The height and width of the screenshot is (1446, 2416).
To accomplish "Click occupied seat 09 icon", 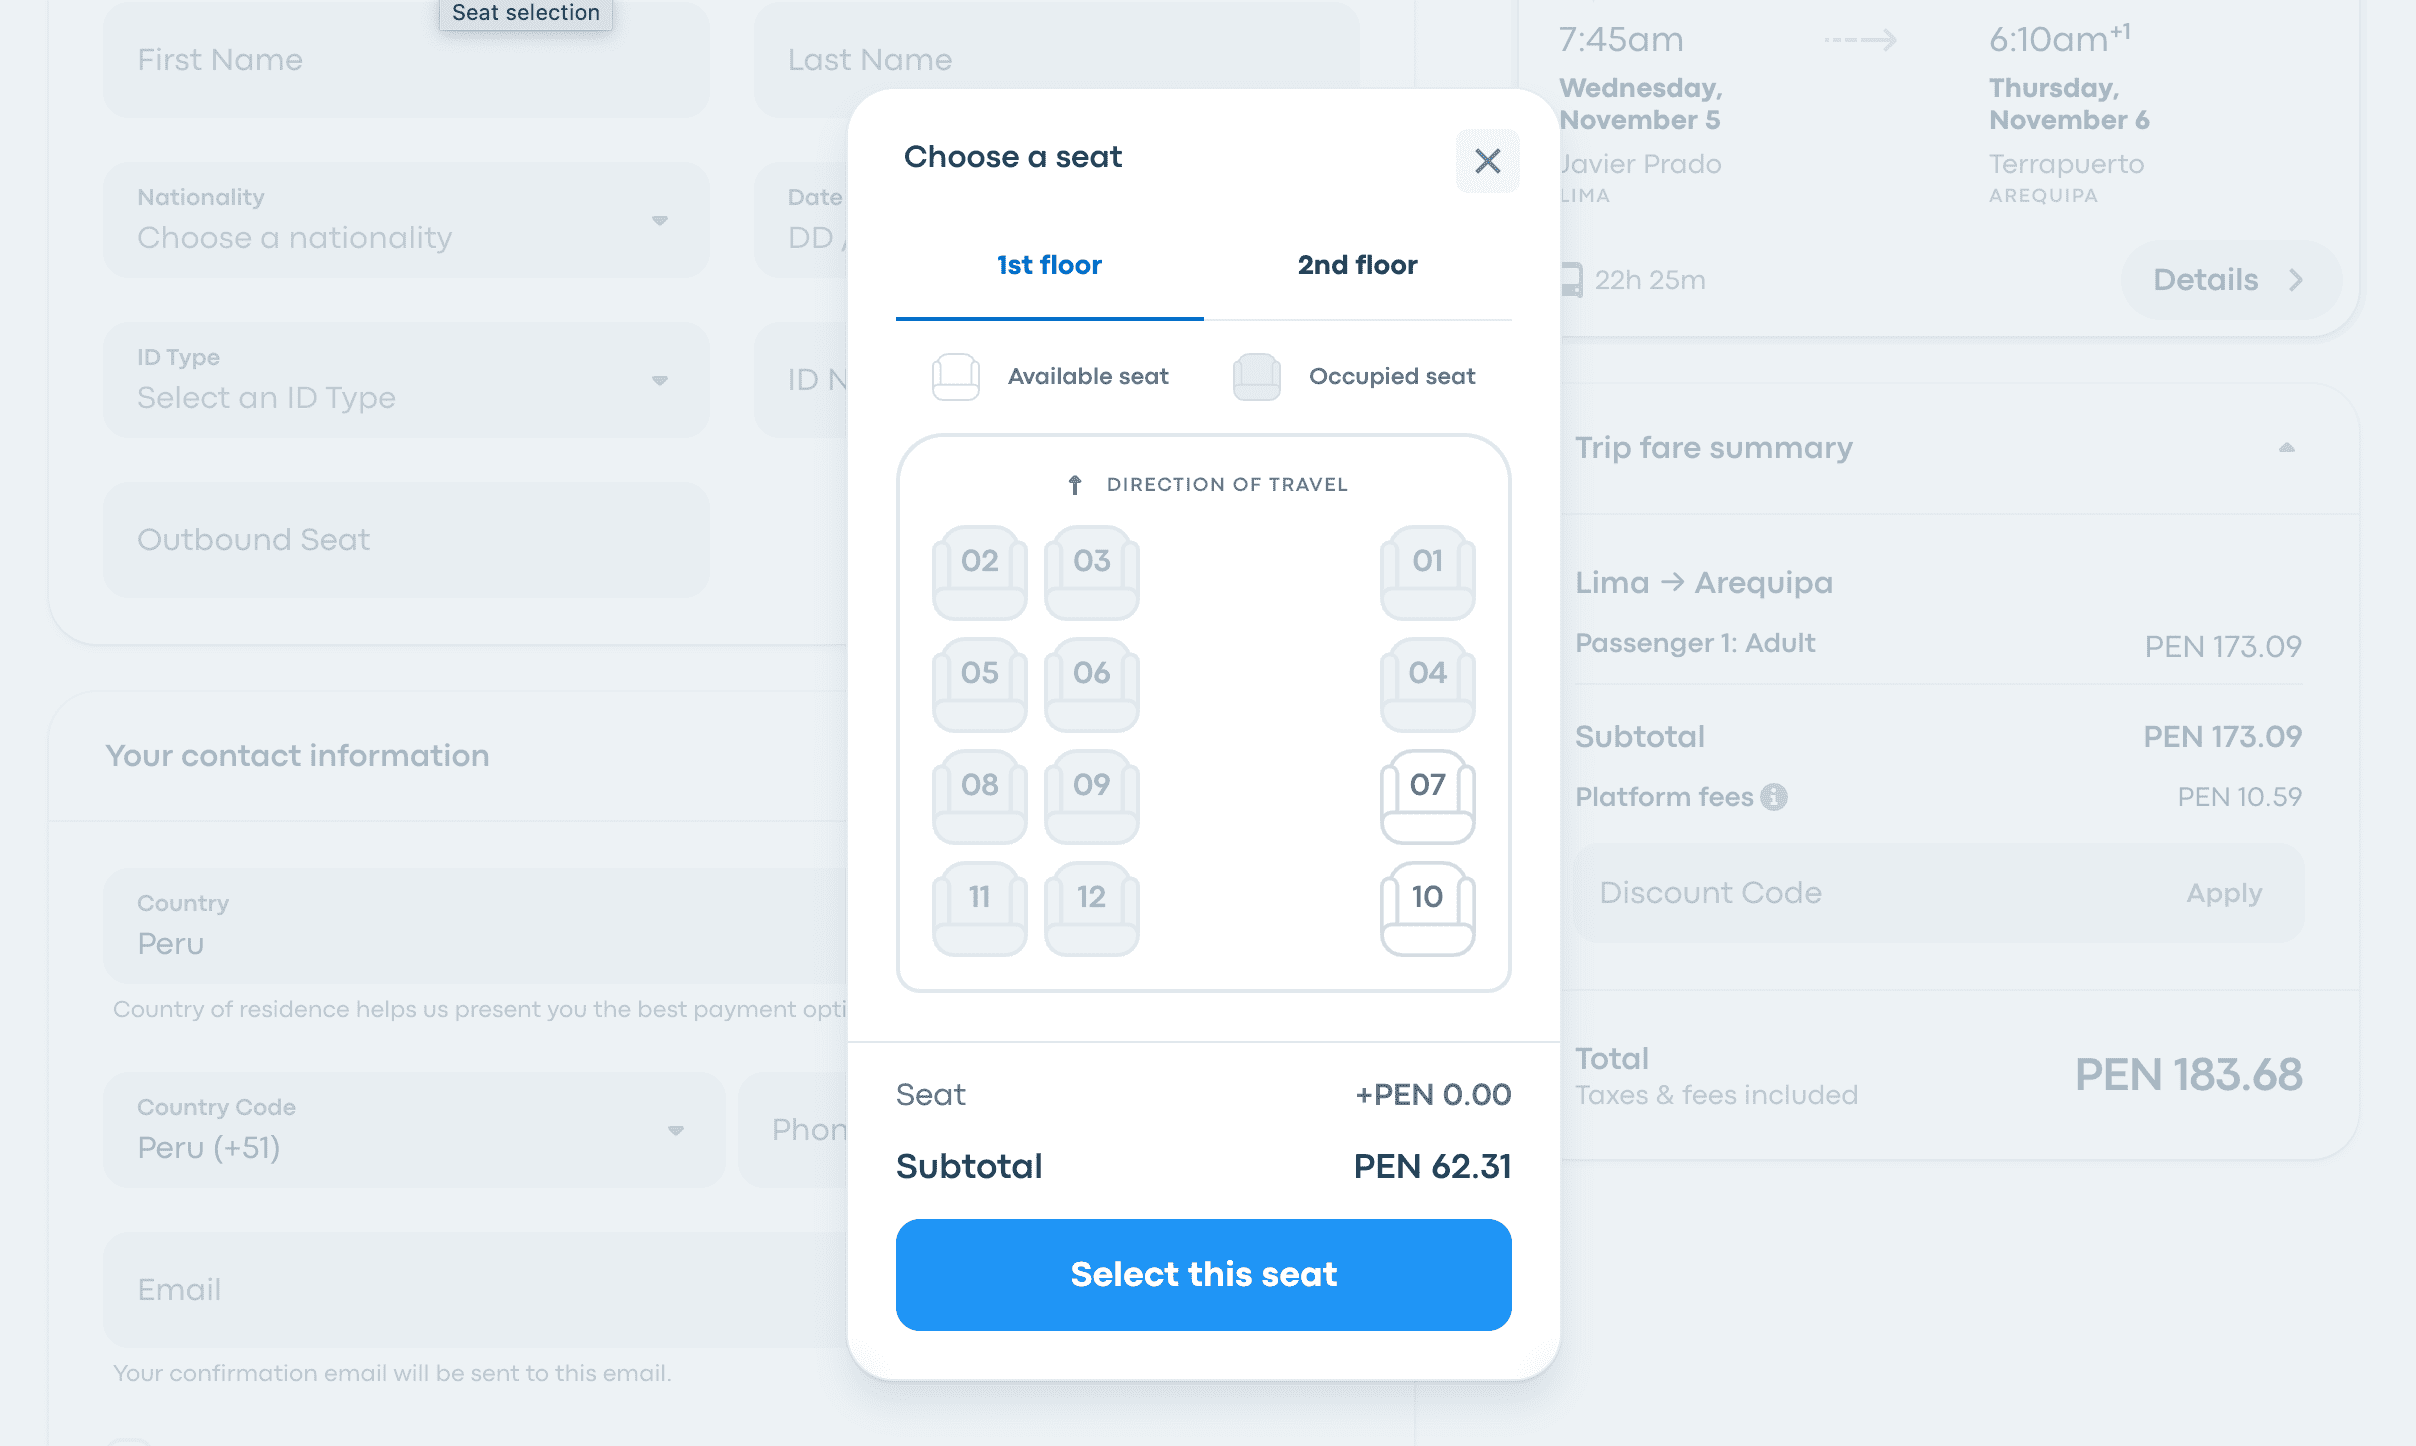I will 1091,796.
